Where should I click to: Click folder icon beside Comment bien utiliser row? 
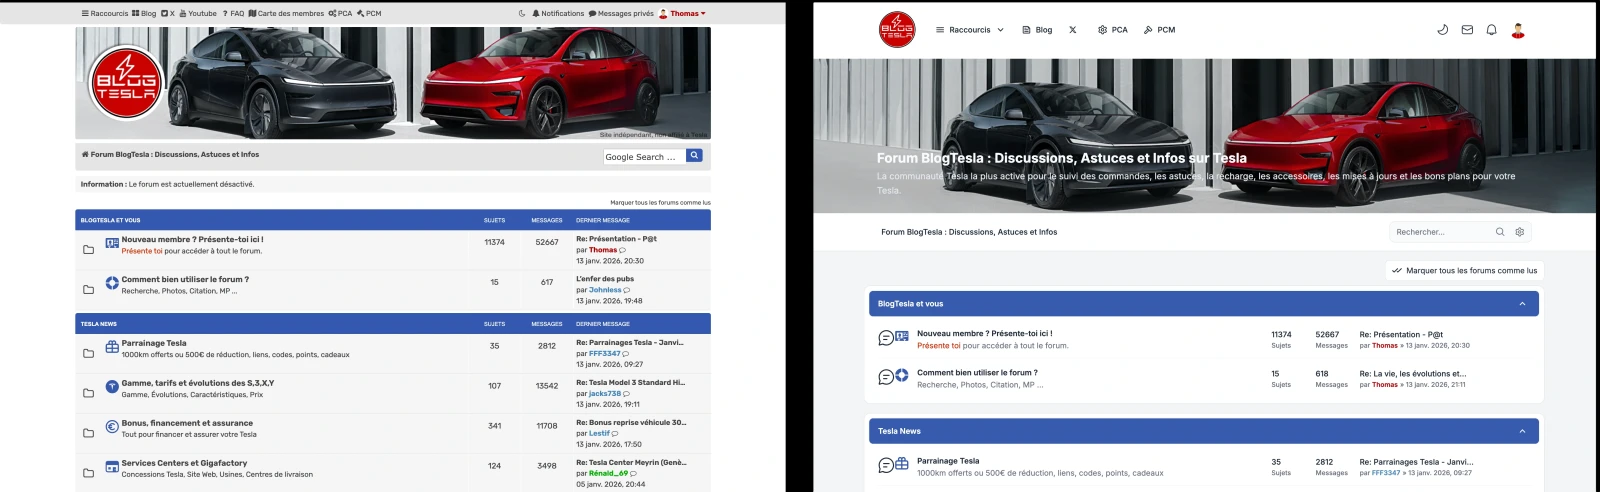pos(88,290)
